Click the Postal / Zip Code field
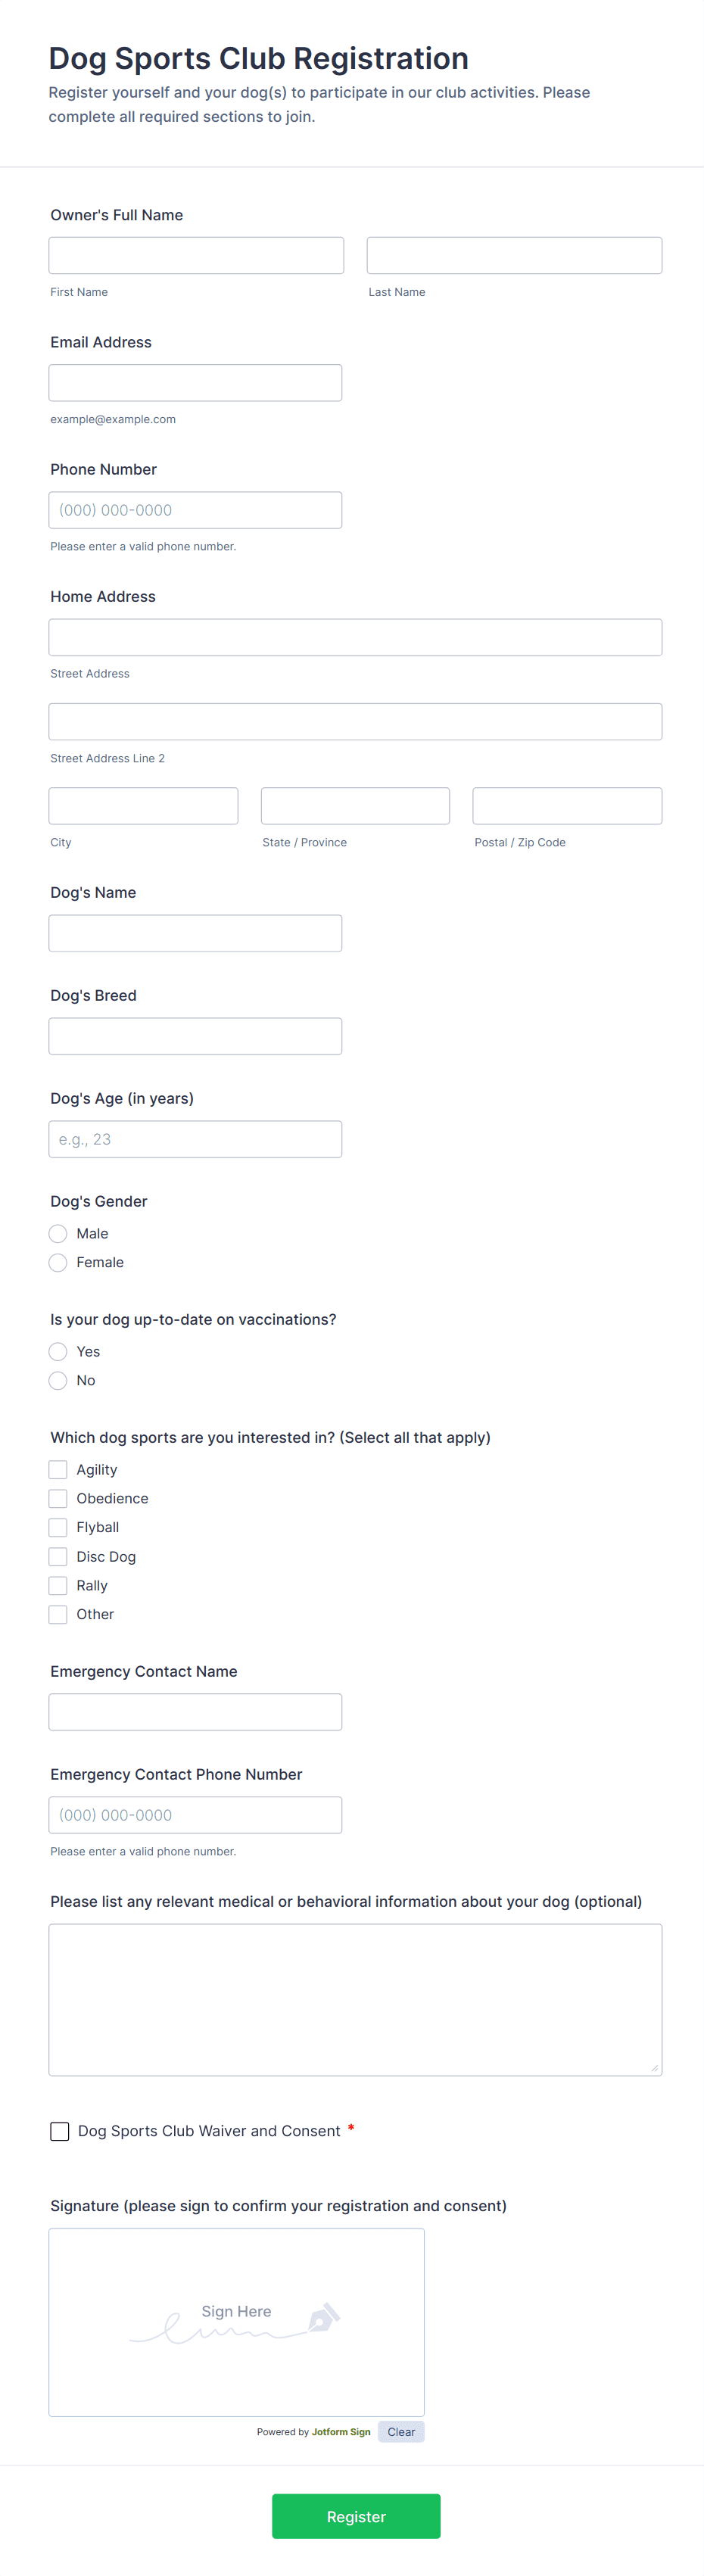This screenshot has height=2576, width=704. tap(567, 806)
